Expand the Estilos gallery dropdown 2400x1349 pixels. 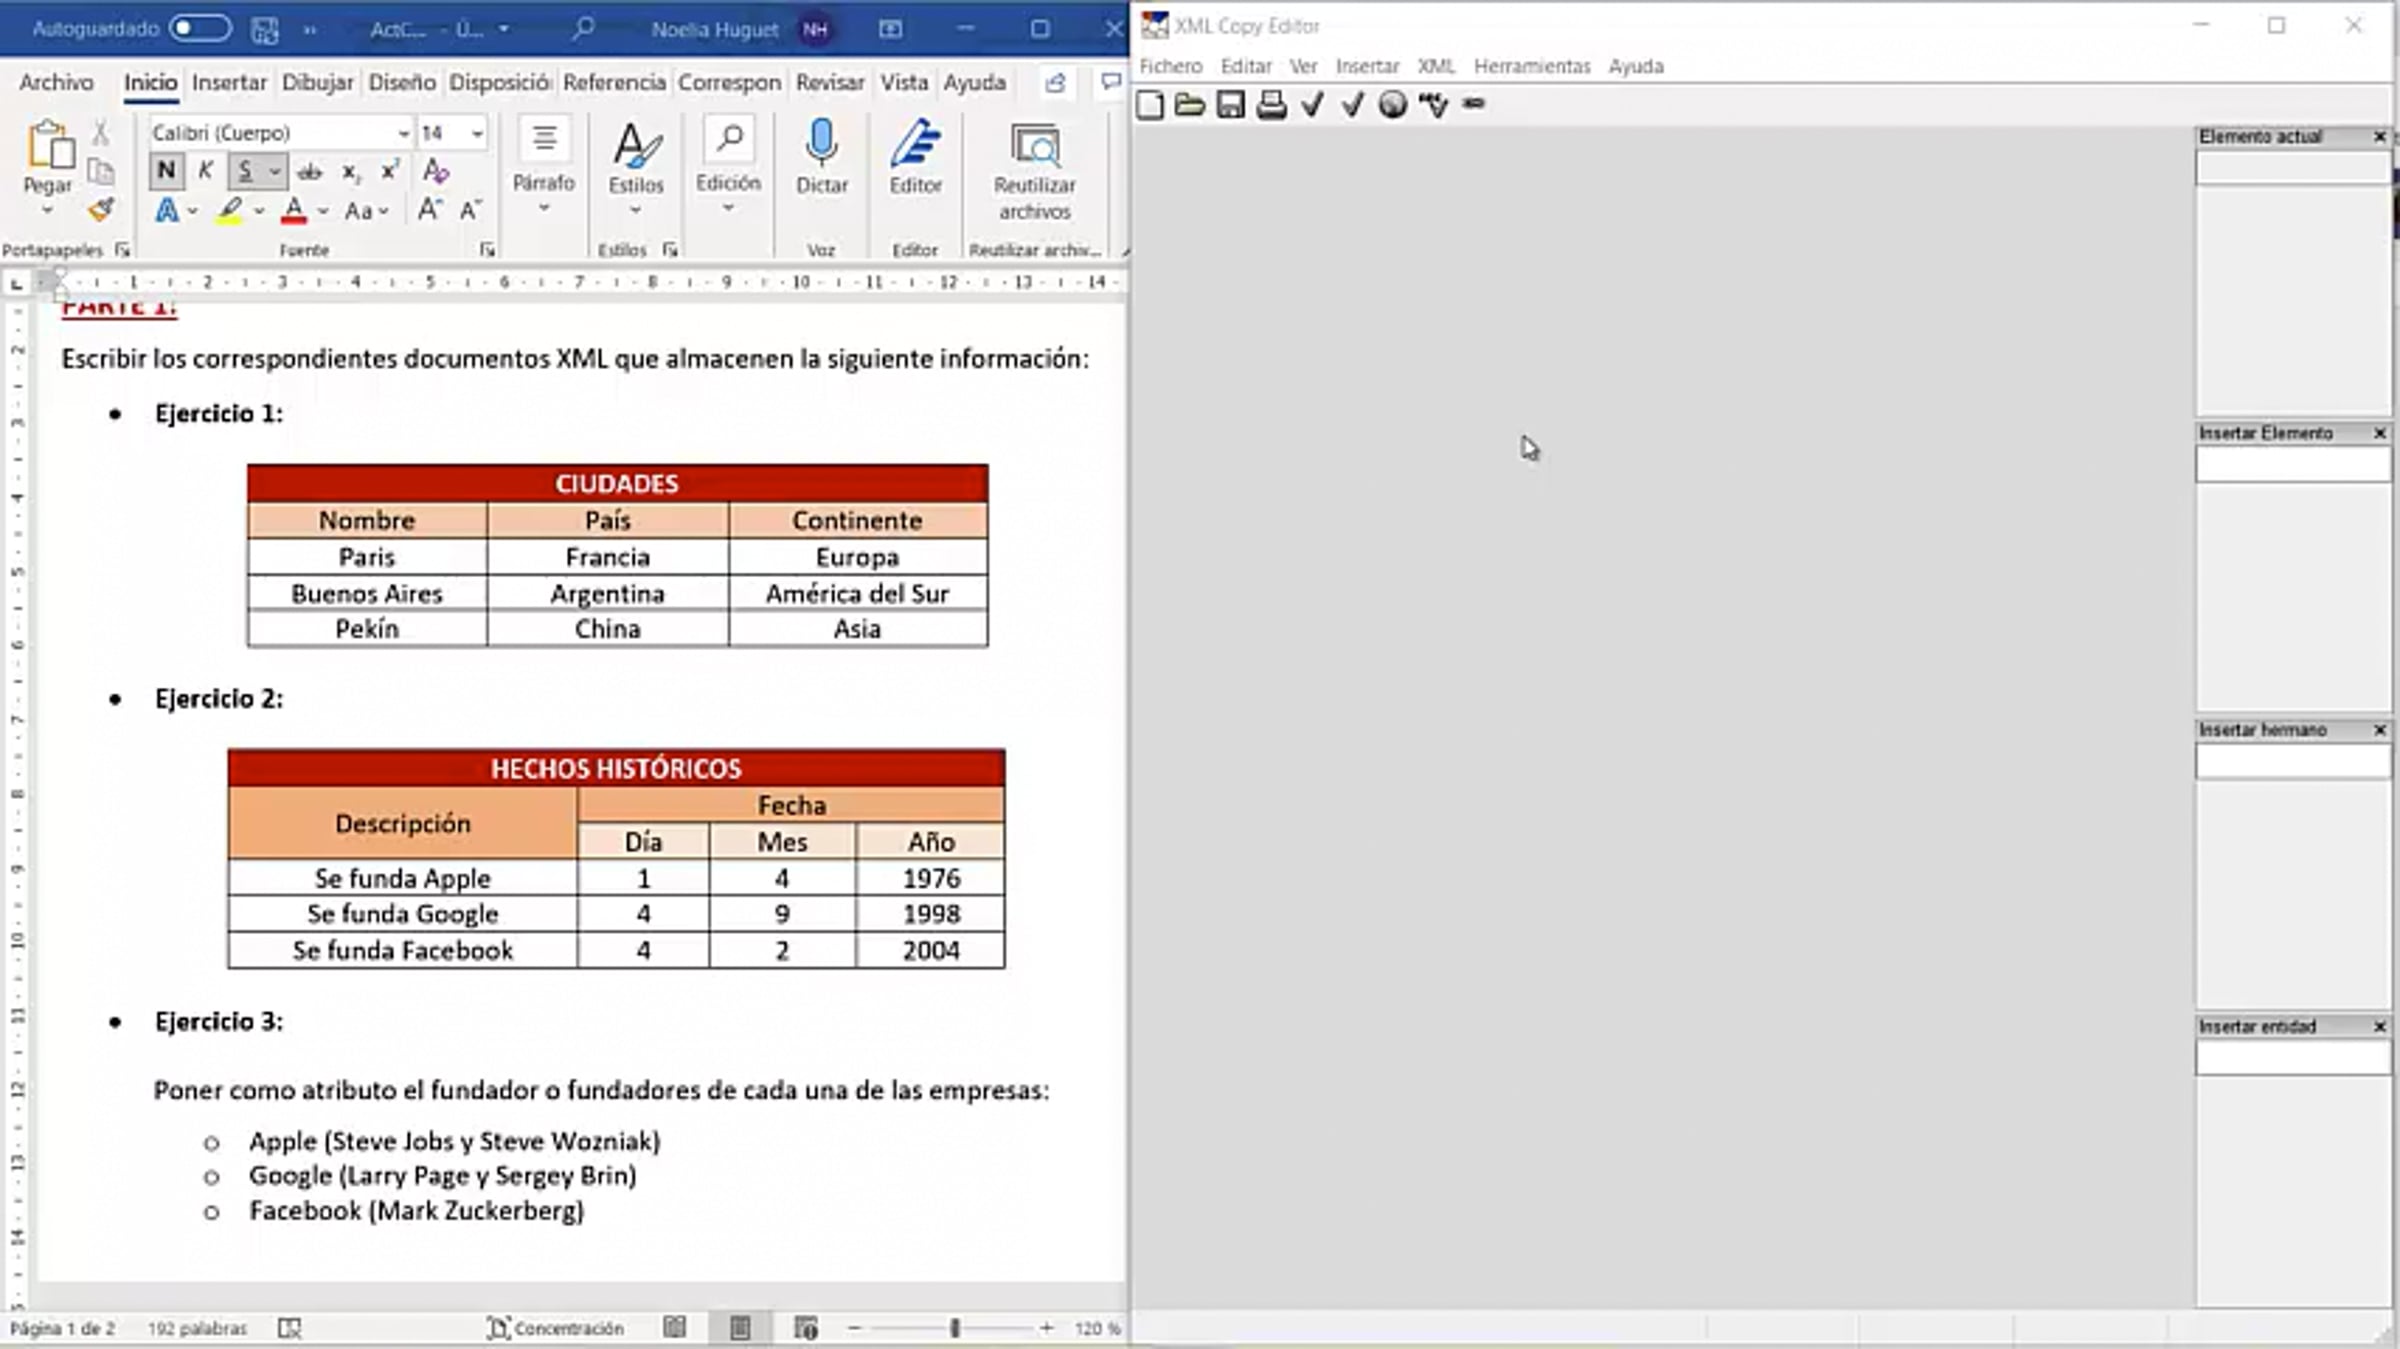pyautogui.click(x=636, y=210)
